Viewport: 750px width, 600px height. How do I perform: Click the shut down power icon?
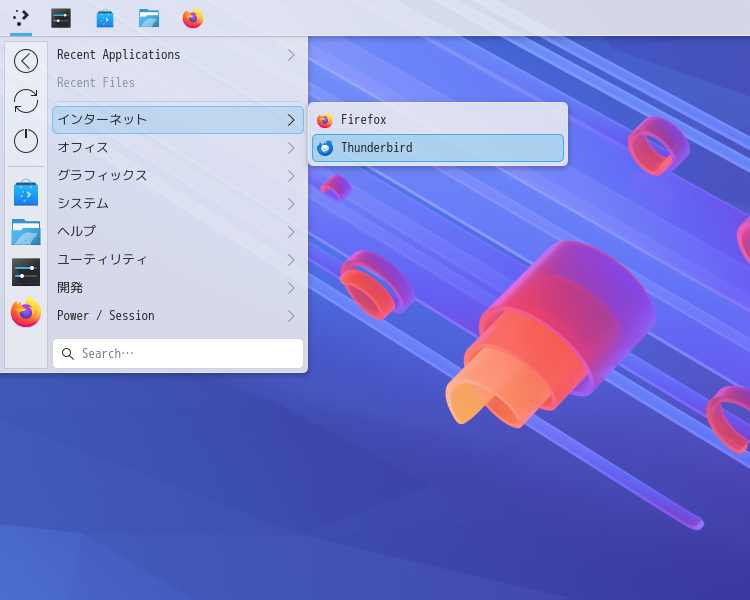point(26,141)
